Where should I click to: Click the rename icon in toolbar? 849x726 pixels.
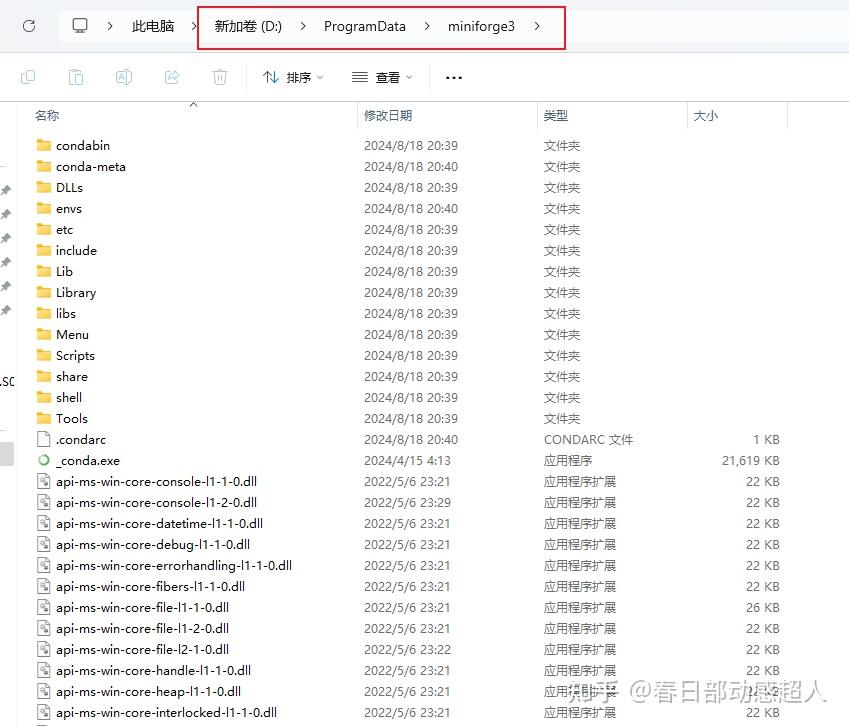click(x=124, y=77)
